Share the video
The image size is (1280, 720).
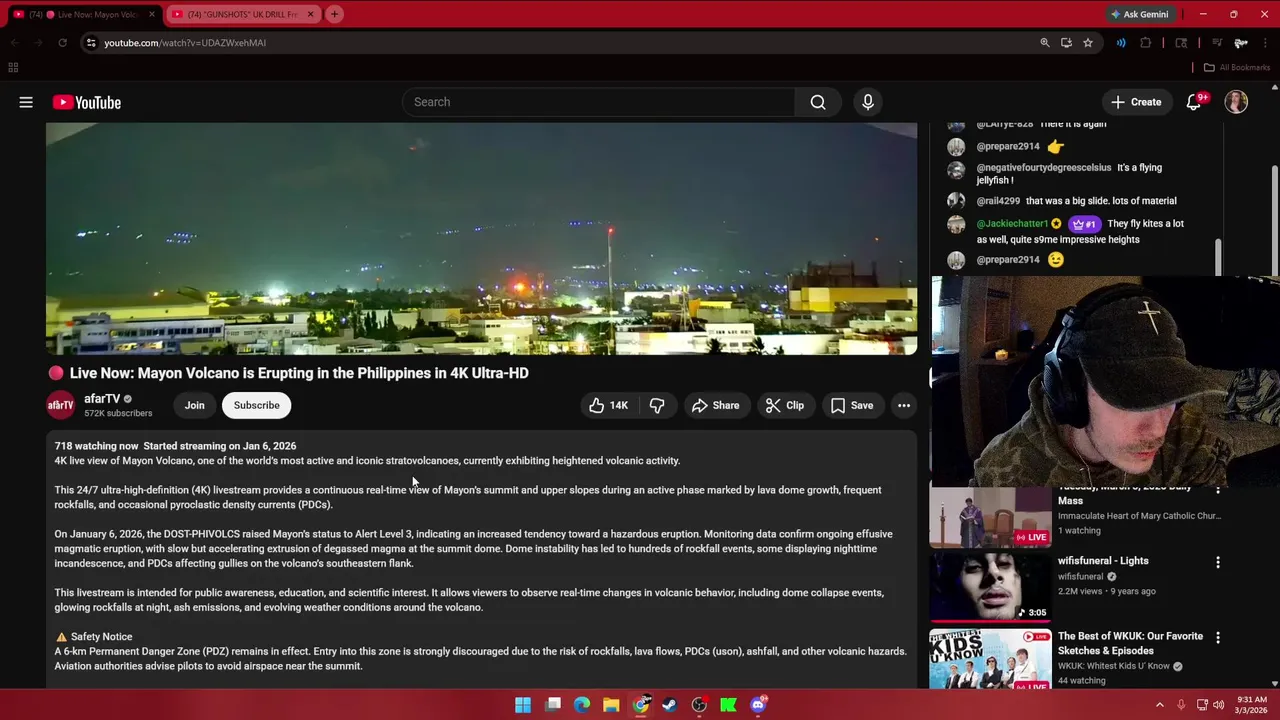(715, 405)
